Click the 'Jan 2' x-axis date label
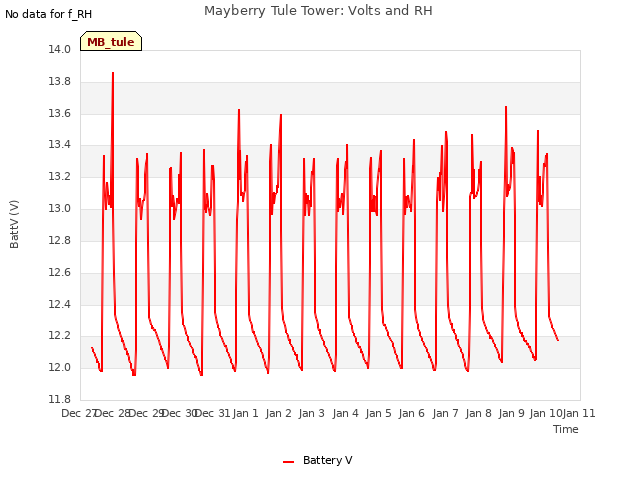 [278, 413]
